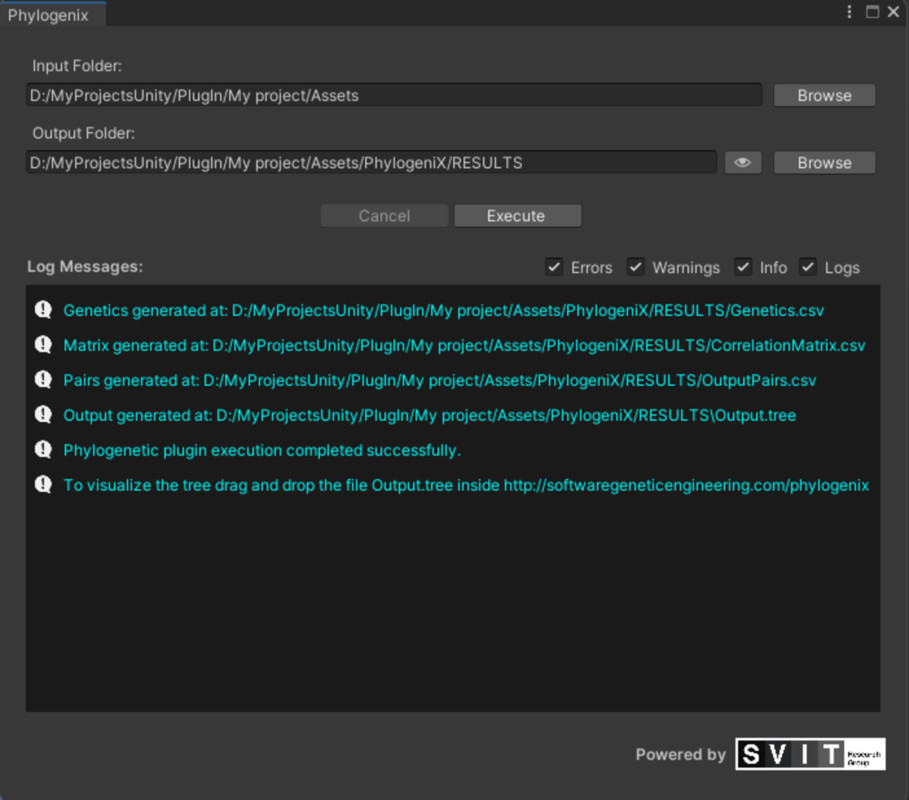Viewport: 909px width, 800px height.
Task: Select the Output.tree generated log line
Action: pyautogui.click(x=430, y=415)
